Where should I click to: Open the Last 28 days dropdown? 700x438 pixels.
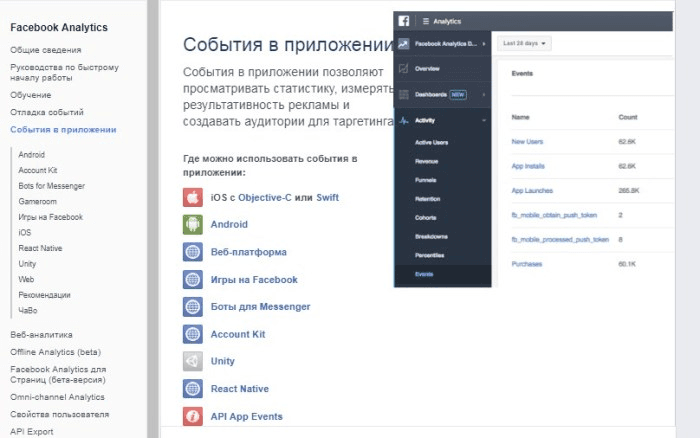click(524, 43)
